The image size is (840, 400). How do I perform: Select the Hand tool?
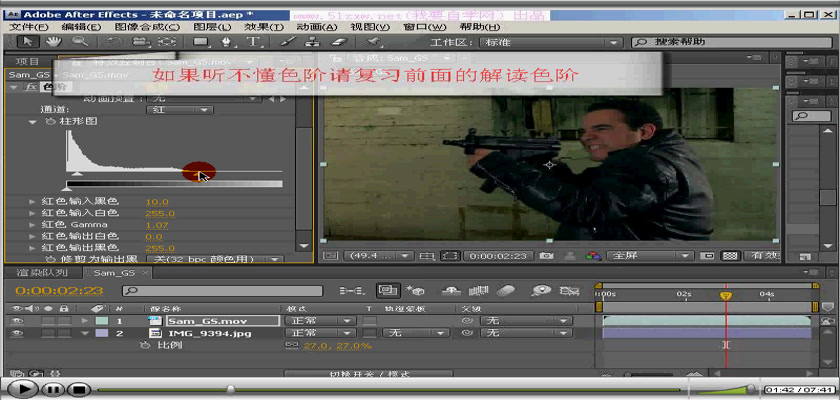(x=54, y=41)
